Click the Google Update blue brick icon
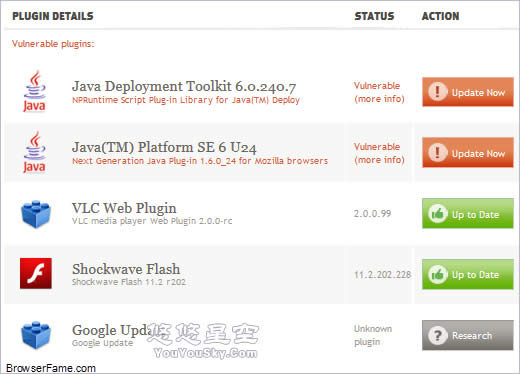Viewport: 520px width, 374px height. (x=36, y=335)
